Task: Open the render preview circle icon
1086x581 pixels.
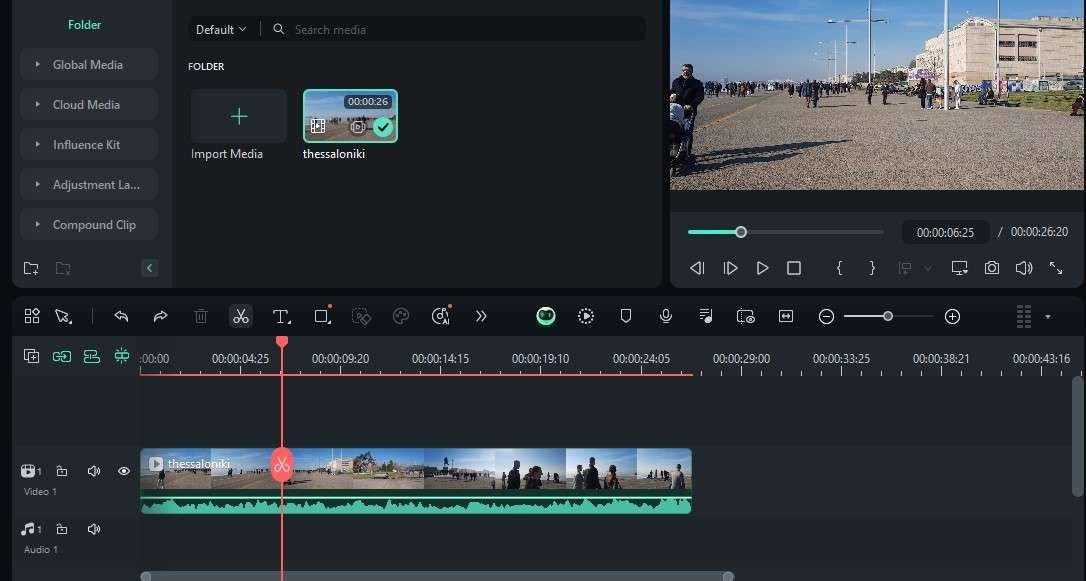Action: pyautogui.click(x=586, y=316)
